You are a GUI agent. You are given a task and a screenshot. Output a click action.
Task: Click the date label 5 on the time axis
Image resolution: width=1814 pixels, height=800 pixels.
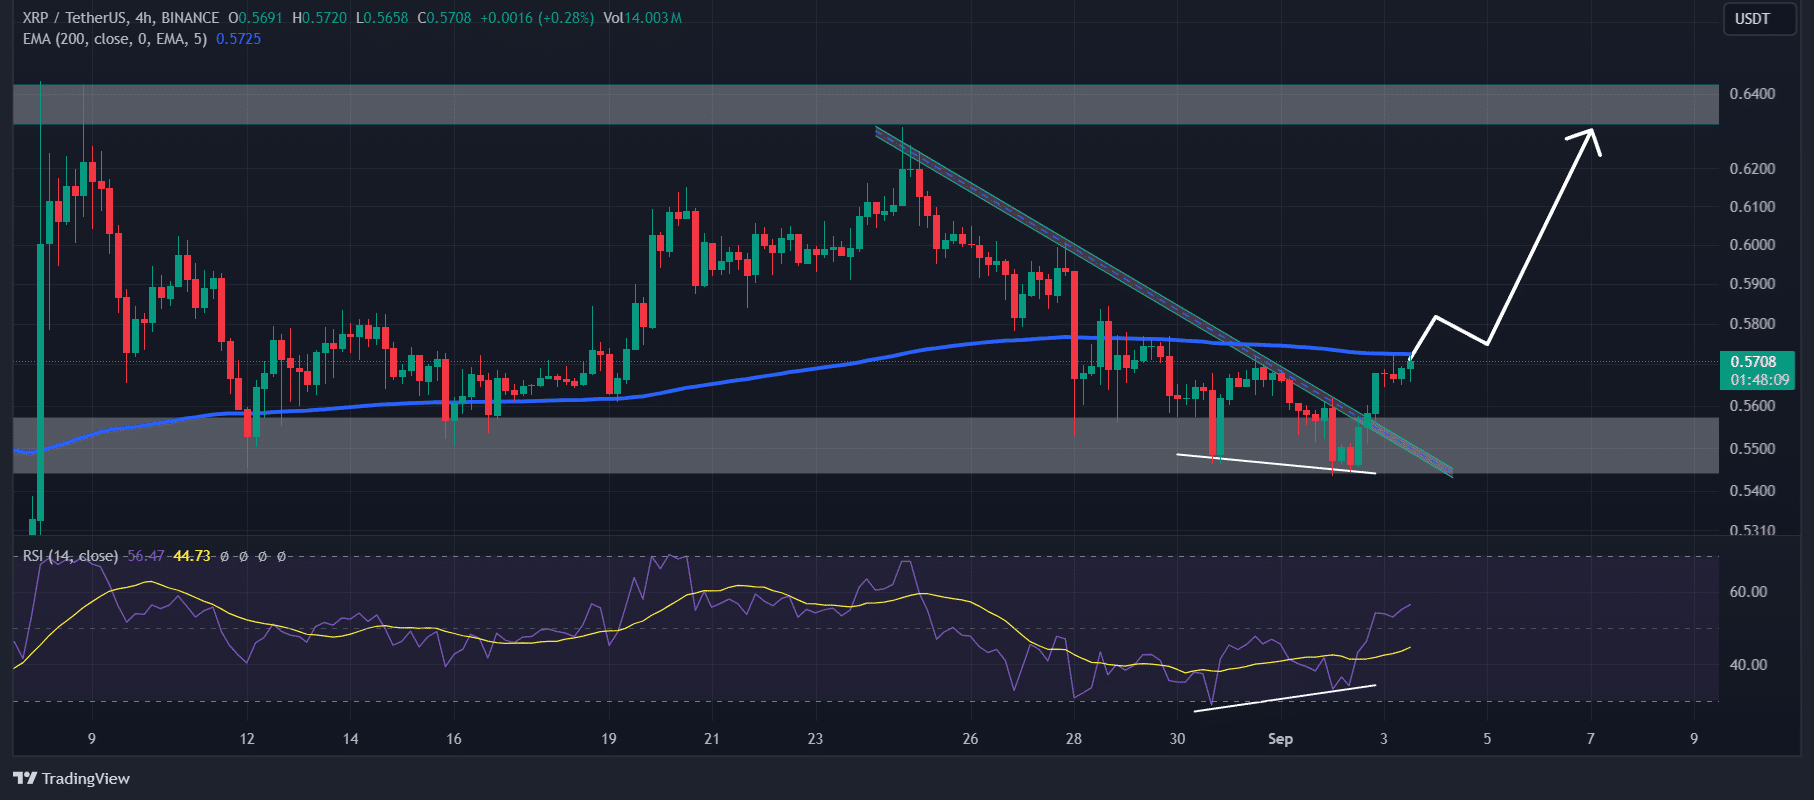1487,739
